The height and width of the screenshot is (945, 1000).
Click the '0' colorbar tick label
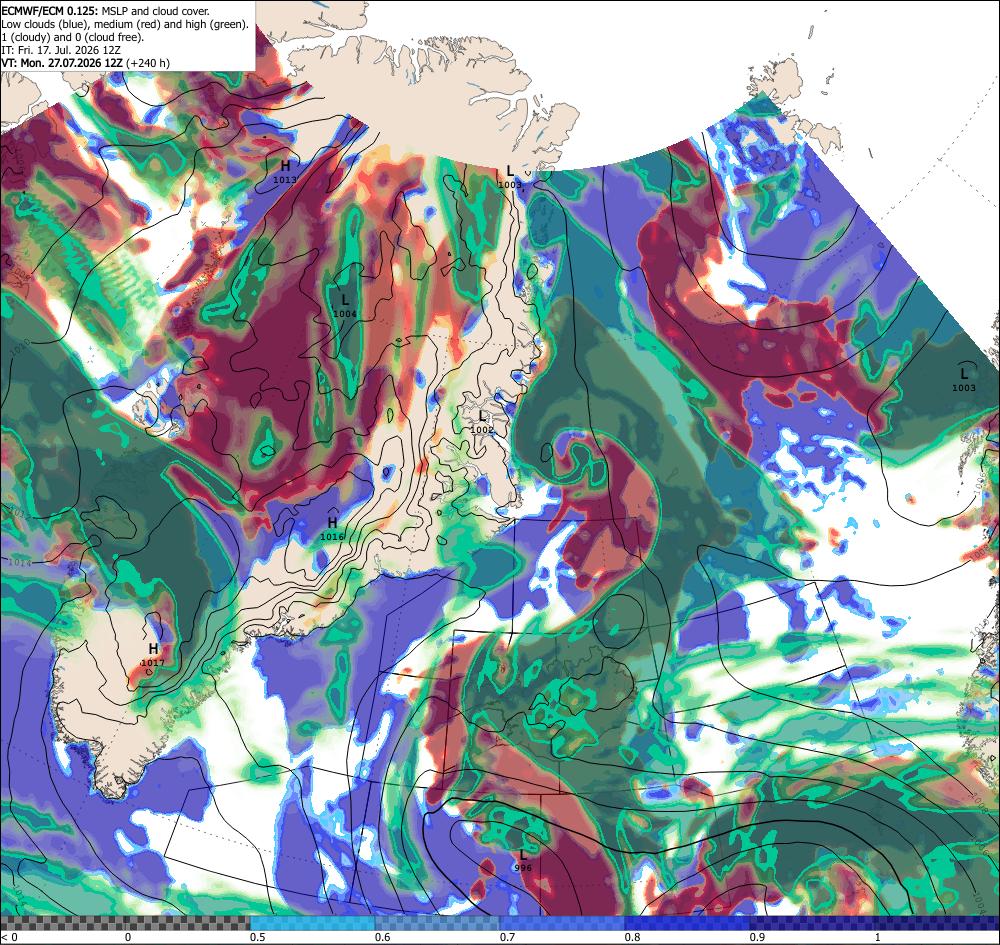coord(128,937)
